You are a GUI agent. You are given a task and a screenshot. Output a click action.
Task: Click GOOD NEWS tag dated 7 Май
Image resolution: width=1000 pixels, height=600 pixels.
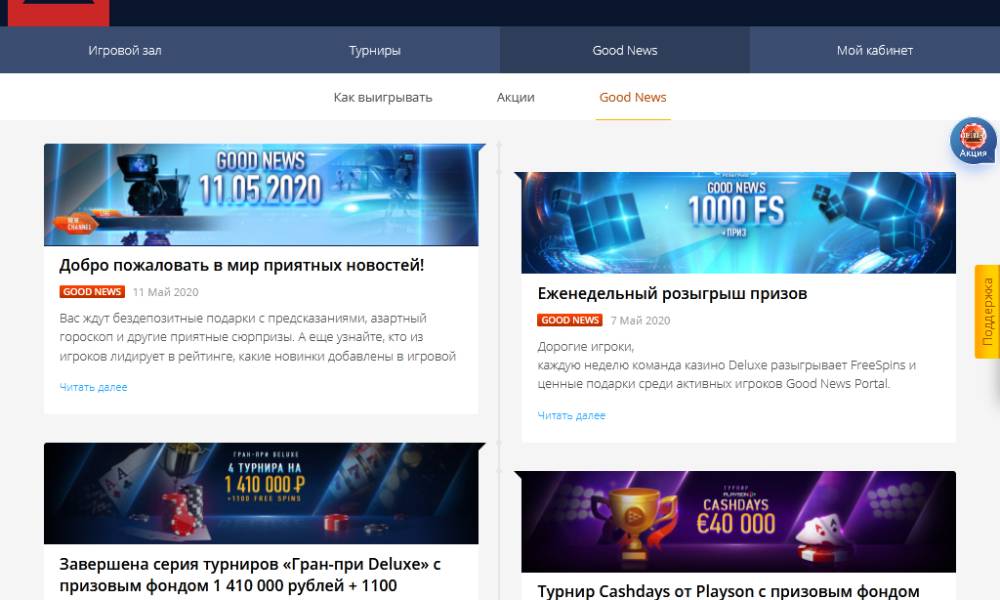570,320
